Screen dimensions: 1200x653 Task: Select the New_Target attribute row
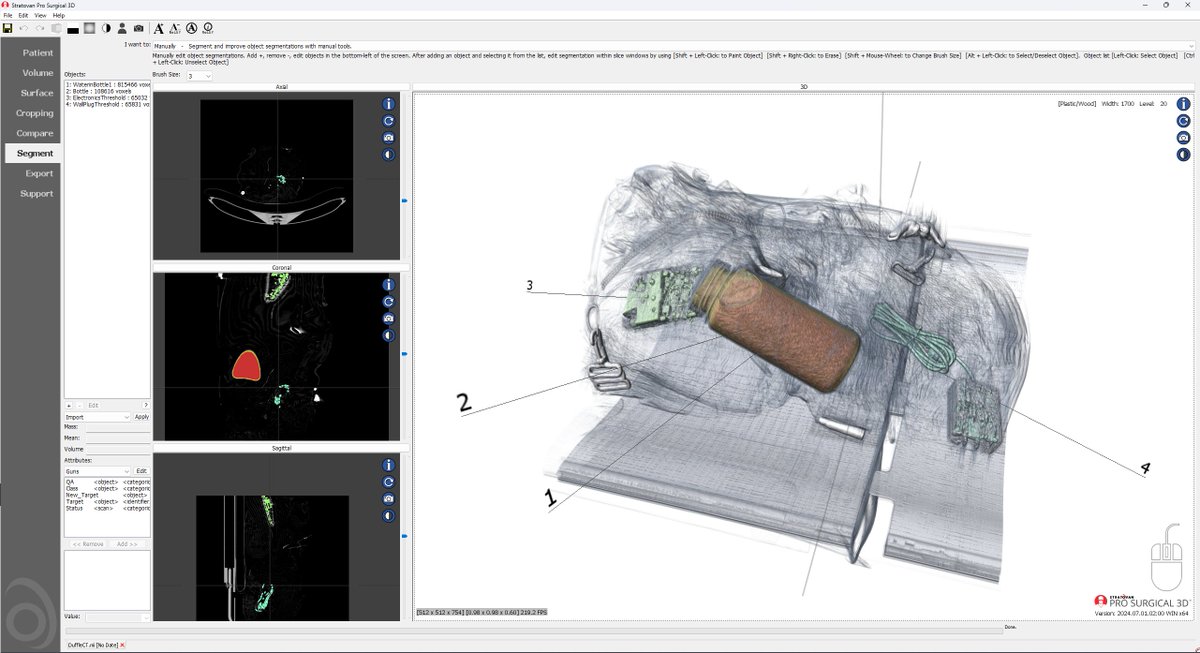point(107,495)
